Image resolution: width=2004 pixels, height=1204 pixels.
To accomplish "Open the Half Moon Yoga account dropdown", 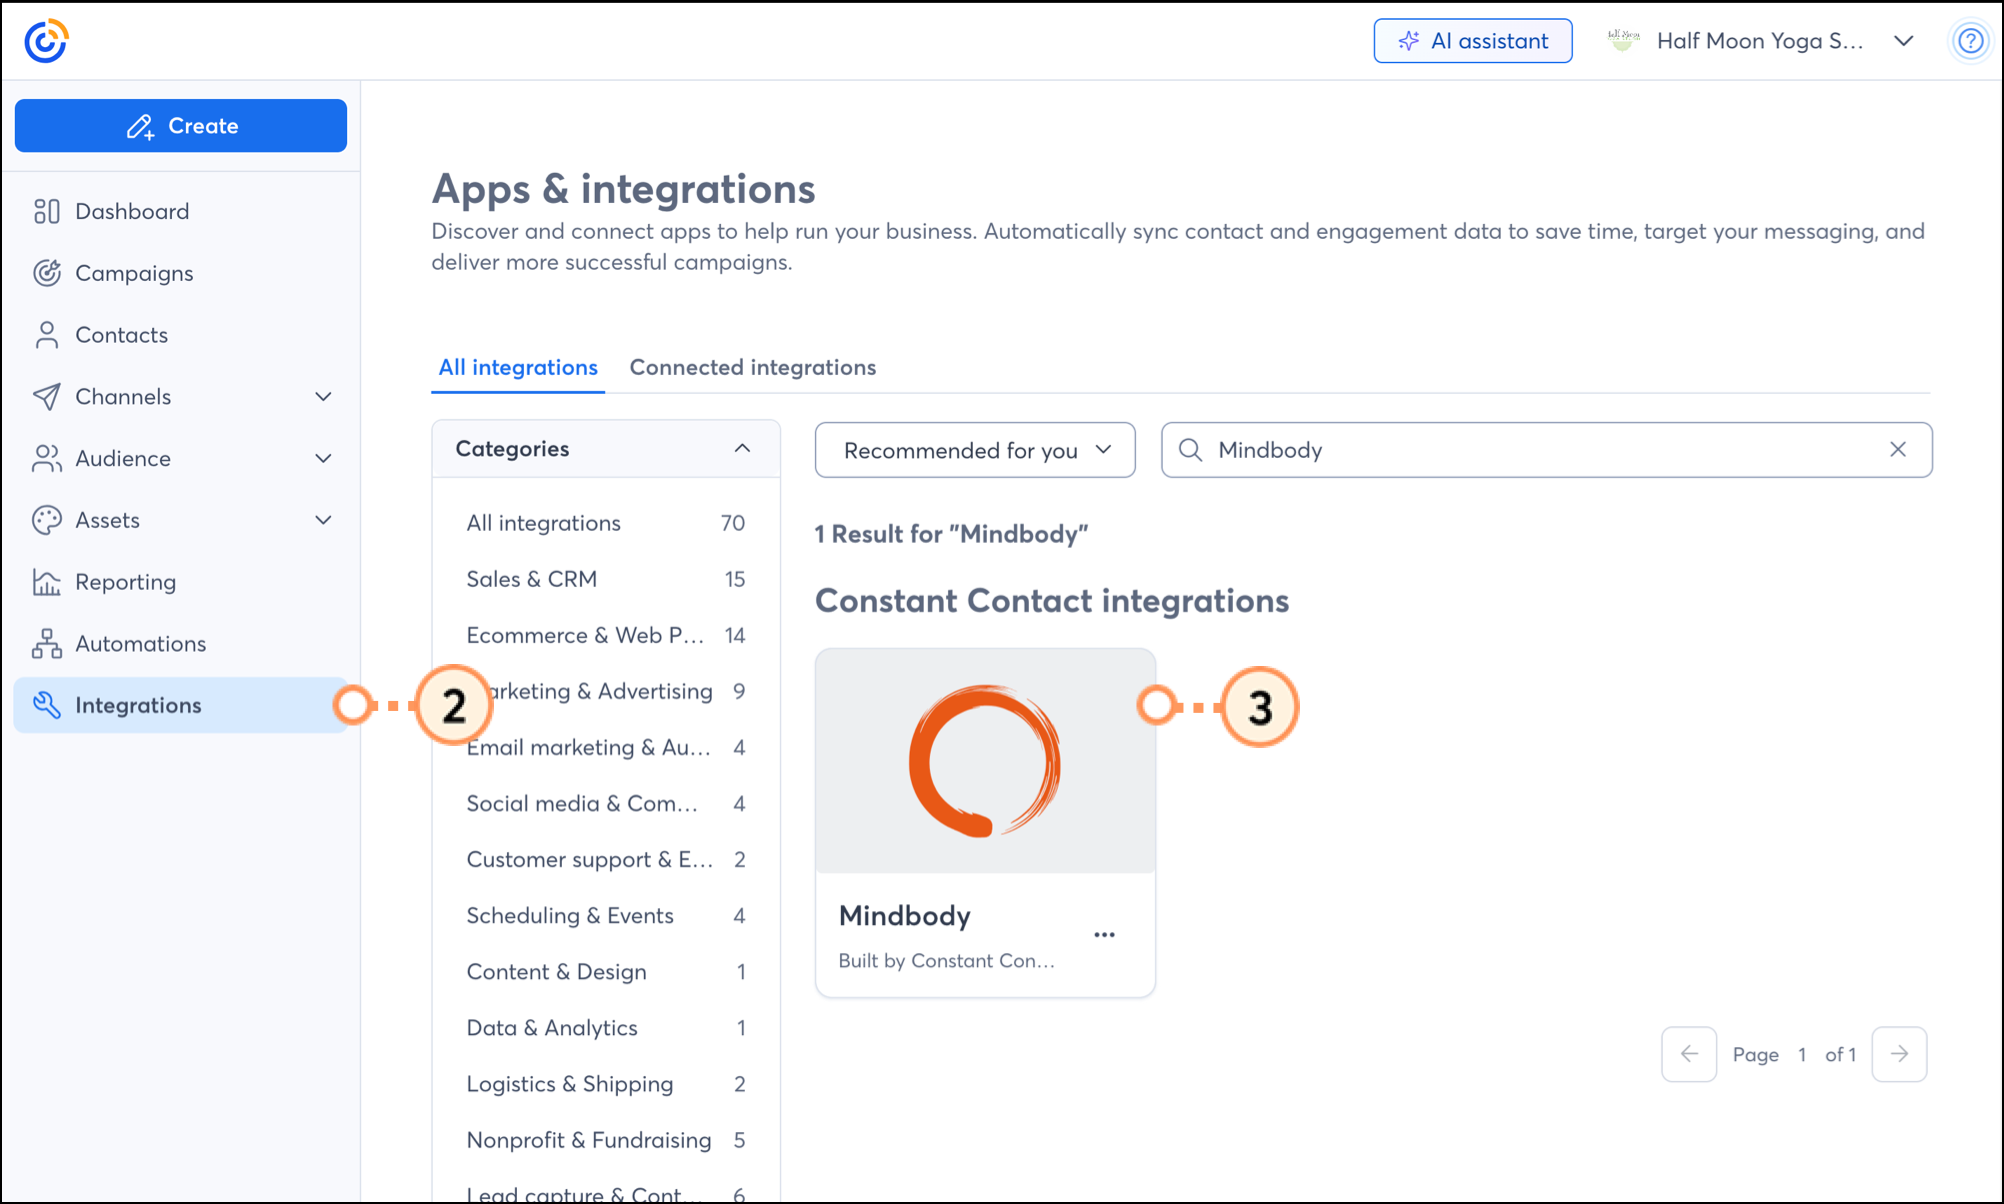I will coord(1903,41).
